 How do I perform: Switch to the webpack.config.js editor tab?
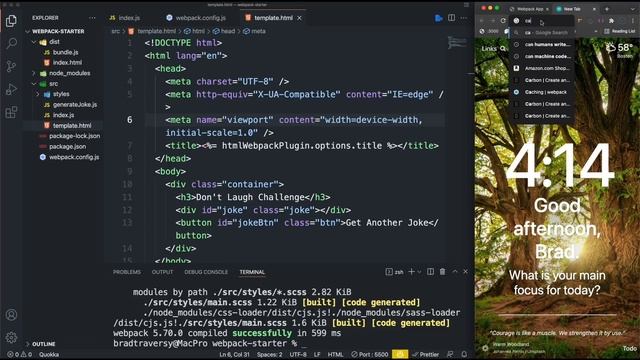(x=196, y=18)
